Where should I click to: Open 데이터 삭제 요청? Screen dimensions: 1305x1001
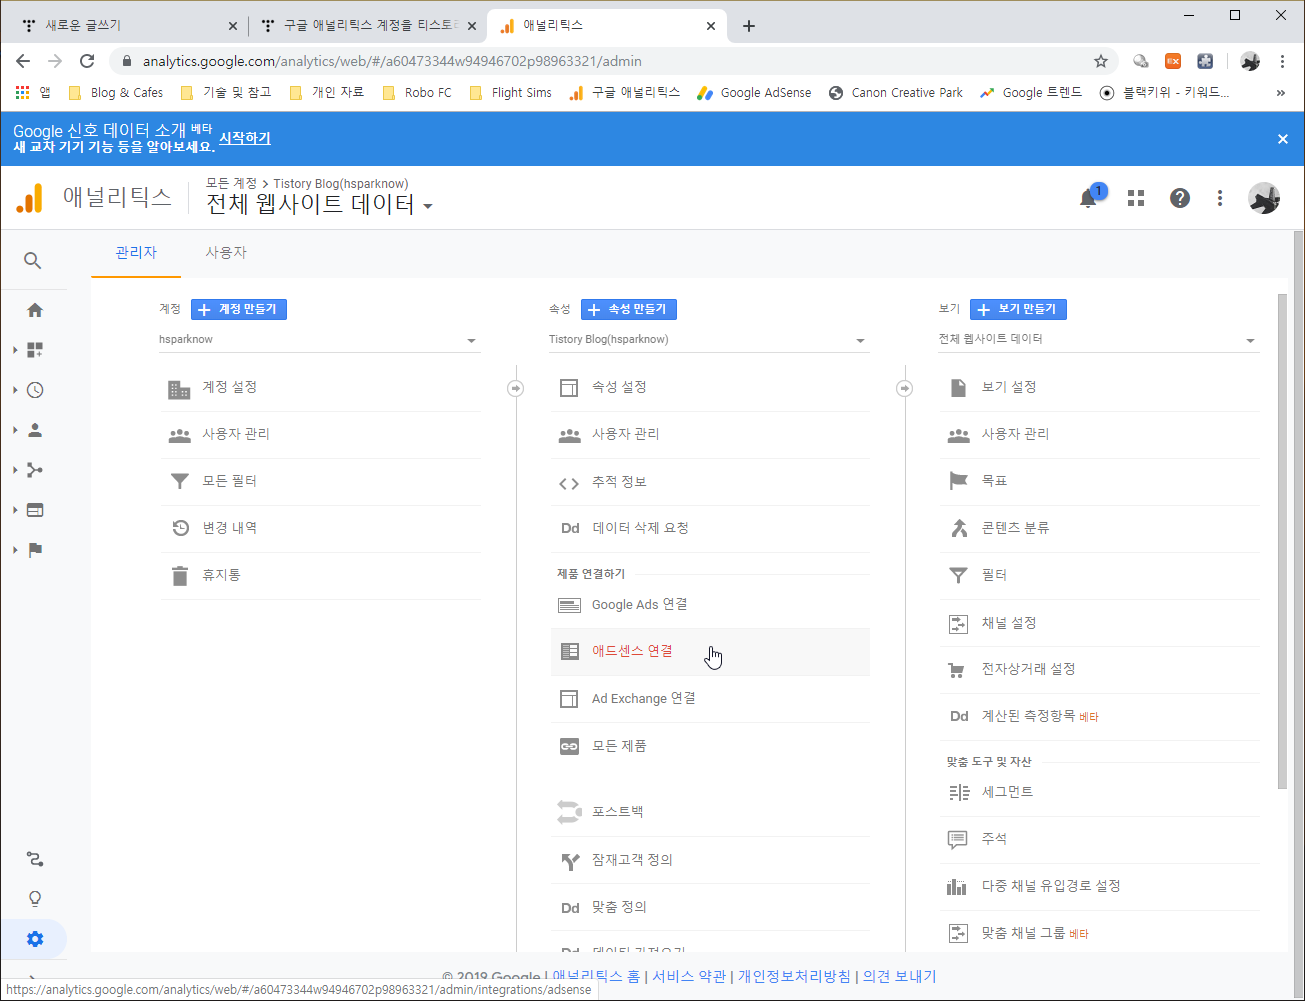coord(710,529)
